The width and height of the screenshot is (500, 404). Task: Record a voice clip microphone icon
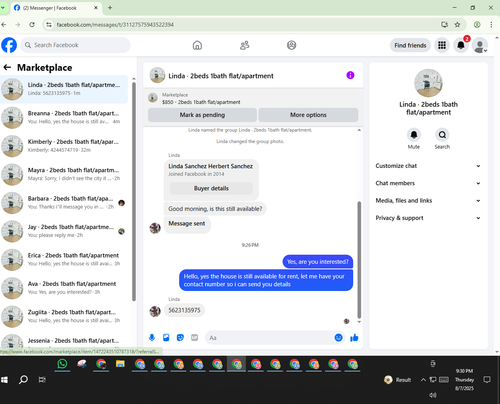(x=152, y=338)
